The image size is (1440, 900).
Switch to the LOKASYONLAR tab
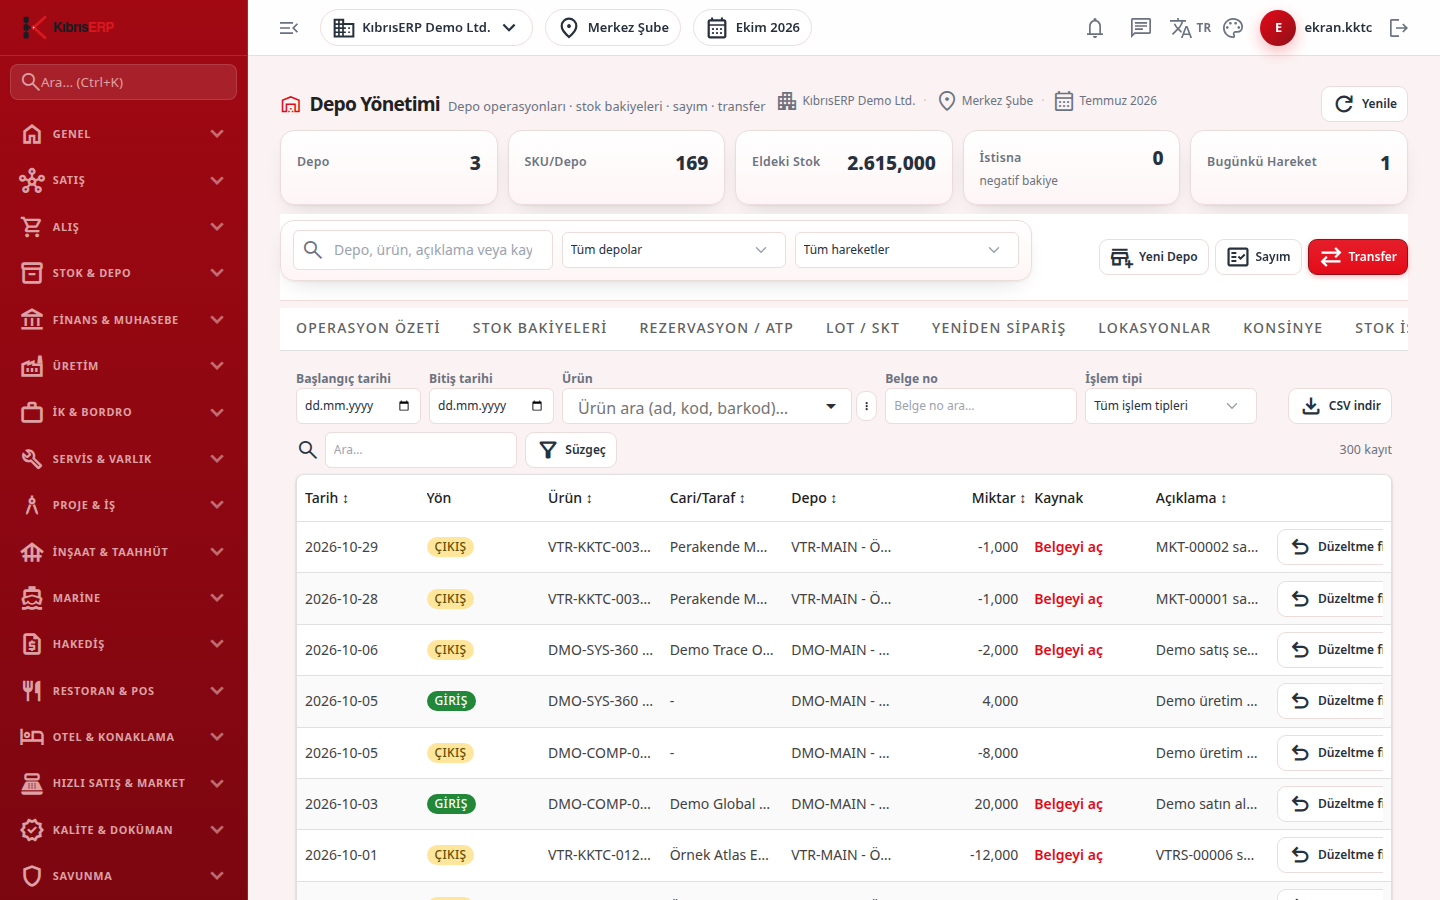[1154, 328]
